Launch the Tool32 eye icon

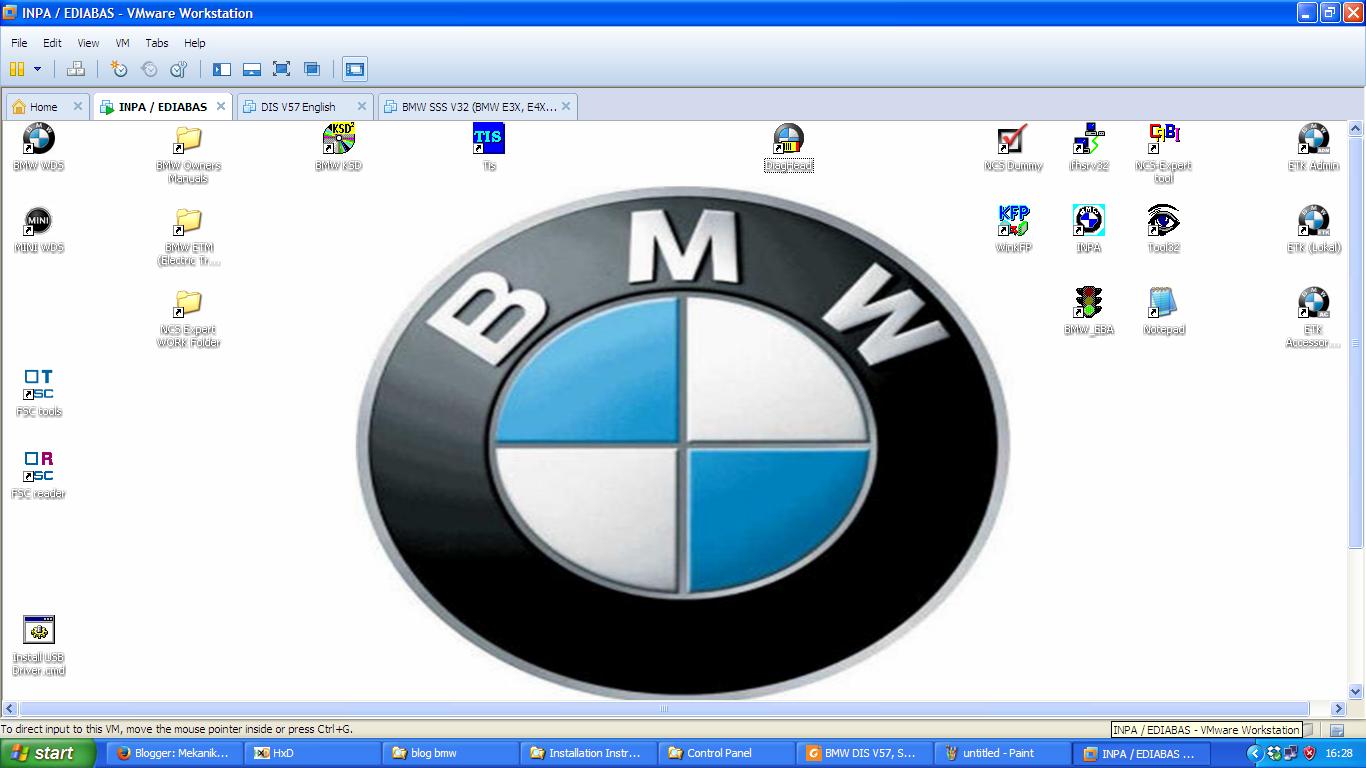[x=1163, y=229]
